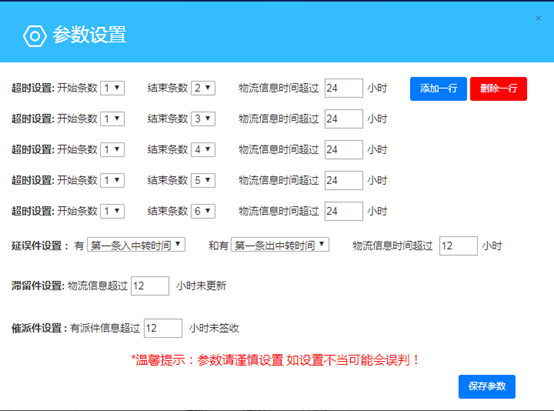Expand the 结束条数 dropdown showing 5
Viewport: 554px width, 411px height.
click(x=203, y=180)
